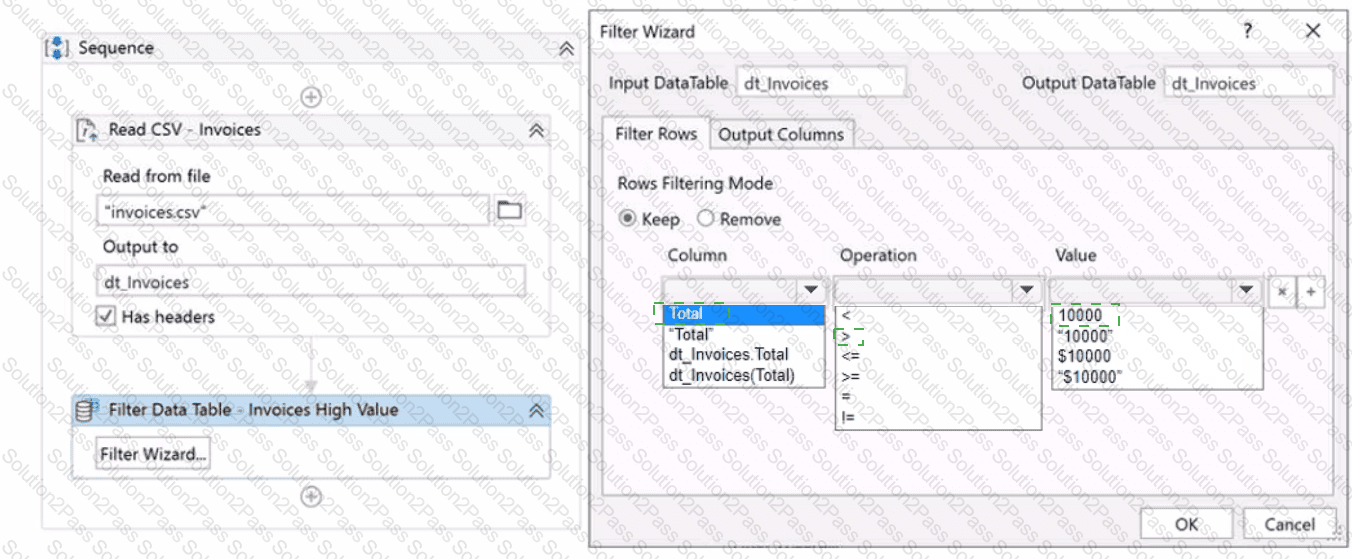Viewport: 1352px width, 559px height.
Task: Switch to the Output Columns tab
Action: [781, 134]
